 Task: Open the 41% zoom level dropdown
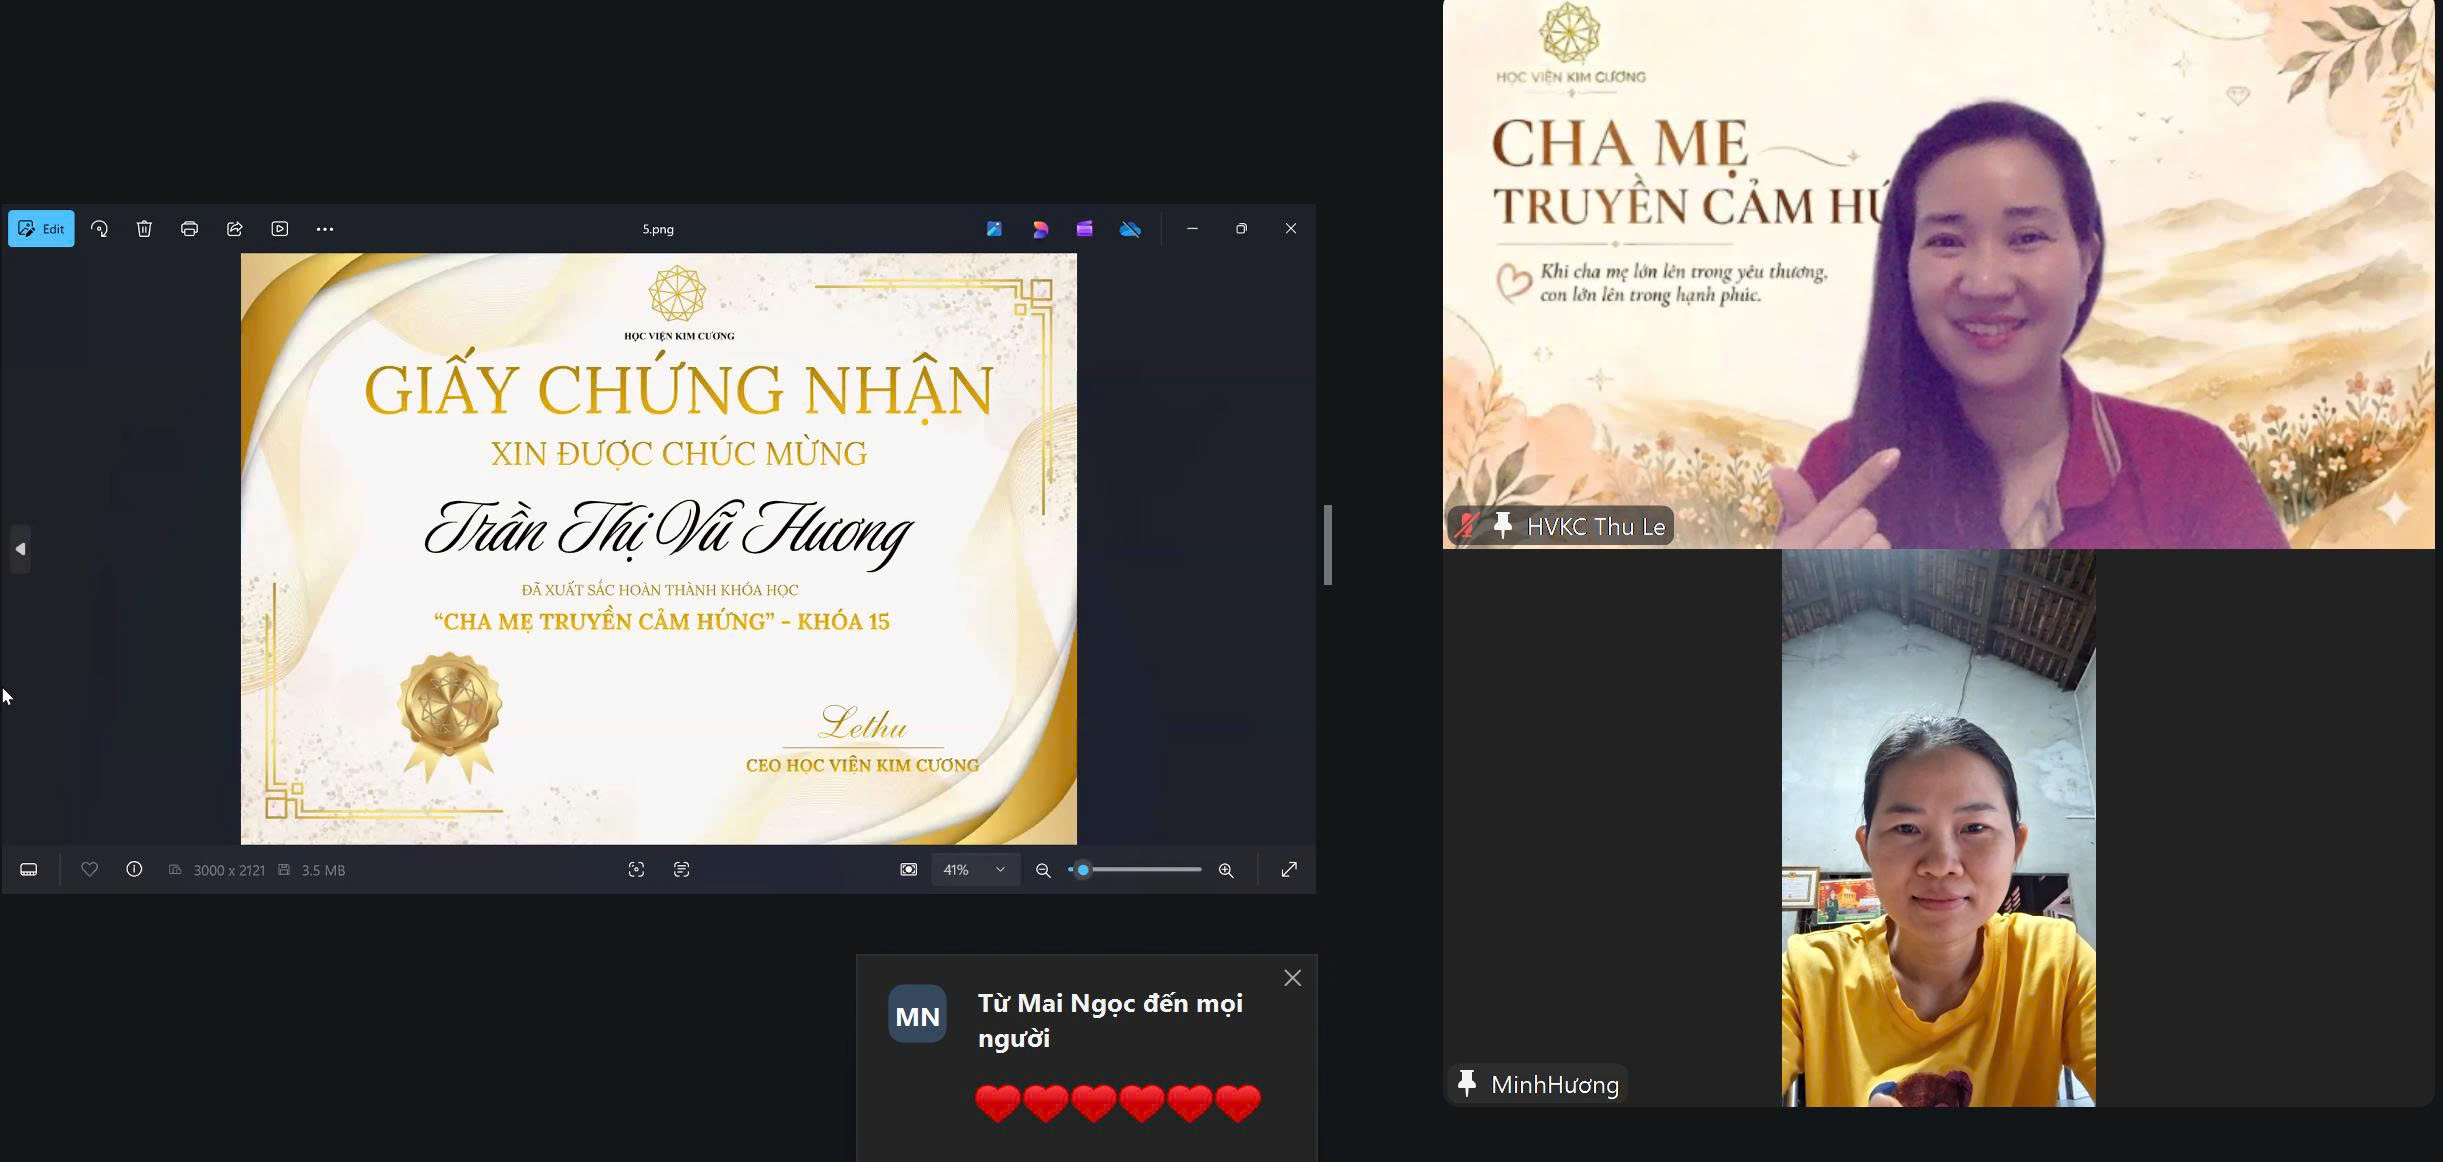click(x=975, y=870)
